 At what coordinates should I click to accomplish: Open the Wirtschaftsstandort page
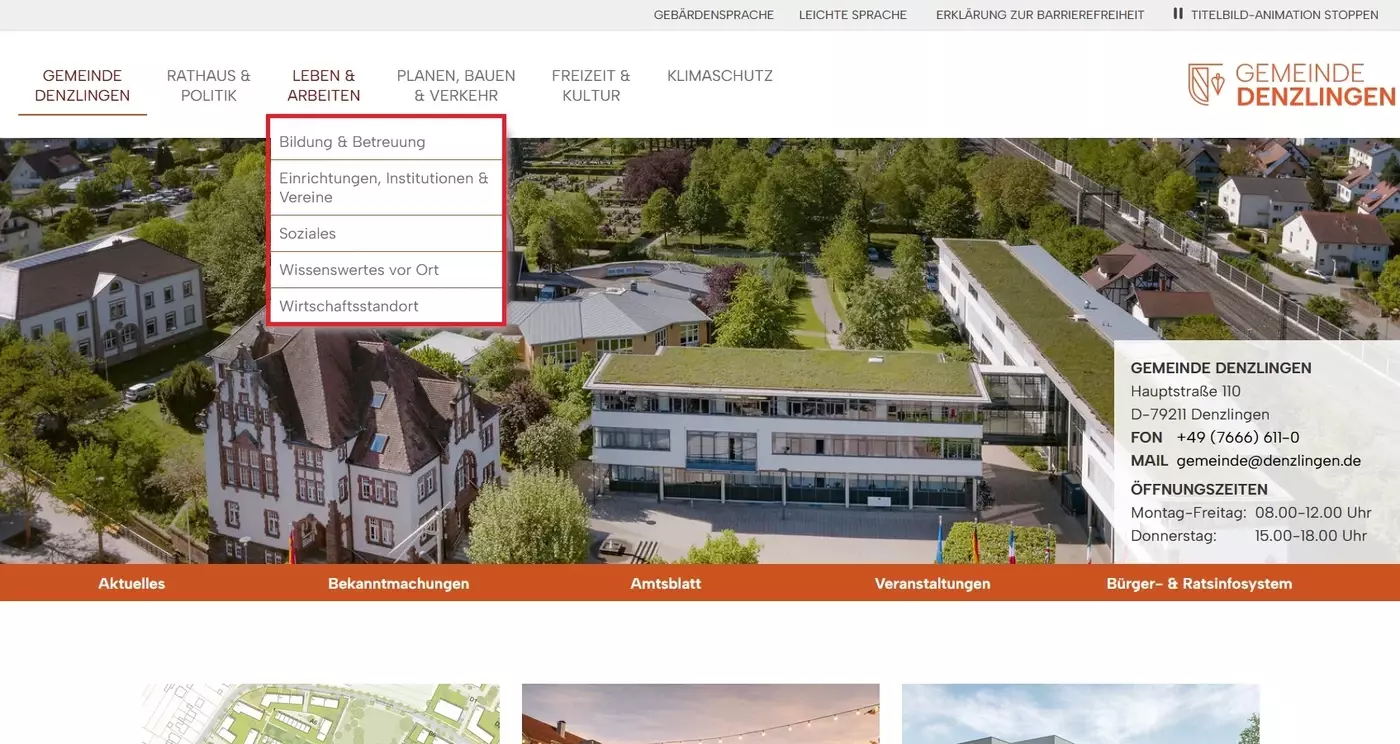pos(349,305)
